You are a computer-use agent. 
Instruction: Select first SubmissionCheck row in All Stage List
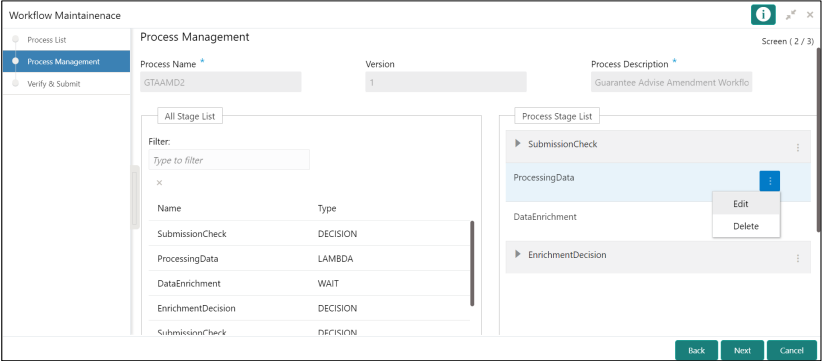[309, 234]
